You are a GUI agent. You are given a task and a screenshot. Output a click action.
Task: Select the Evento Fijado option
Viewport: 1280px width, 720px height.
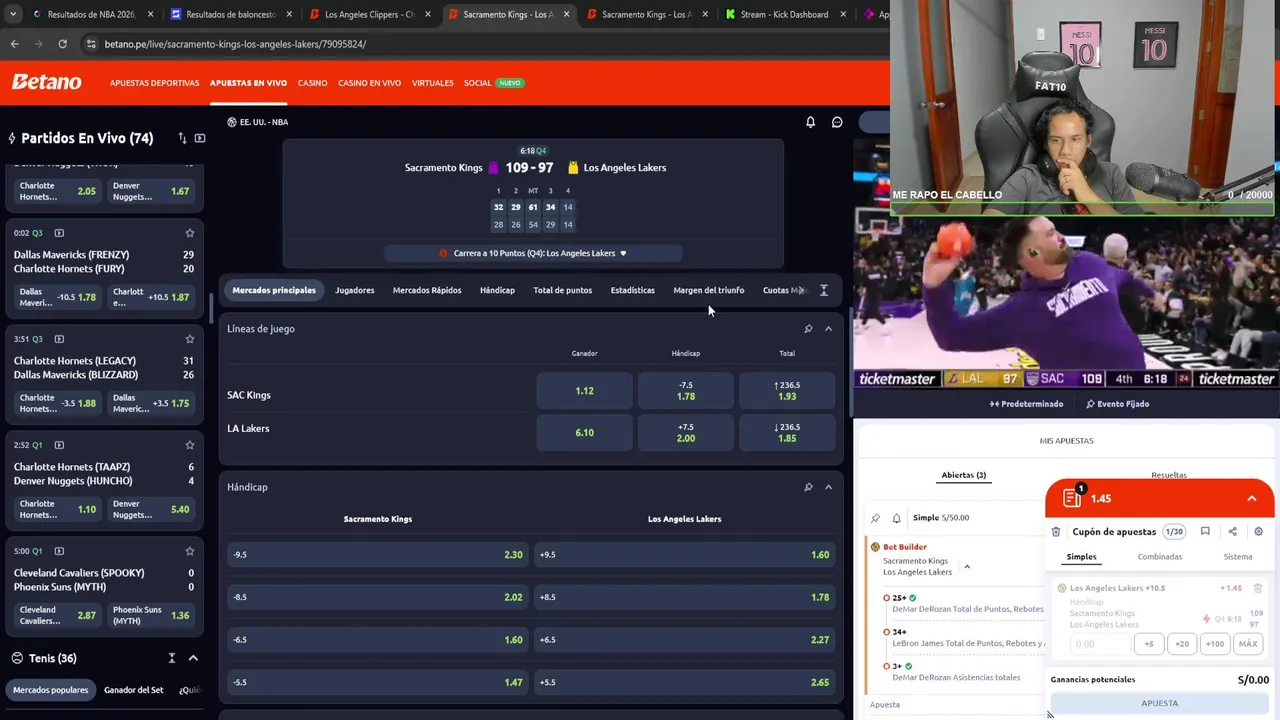tap(1117, 404)
